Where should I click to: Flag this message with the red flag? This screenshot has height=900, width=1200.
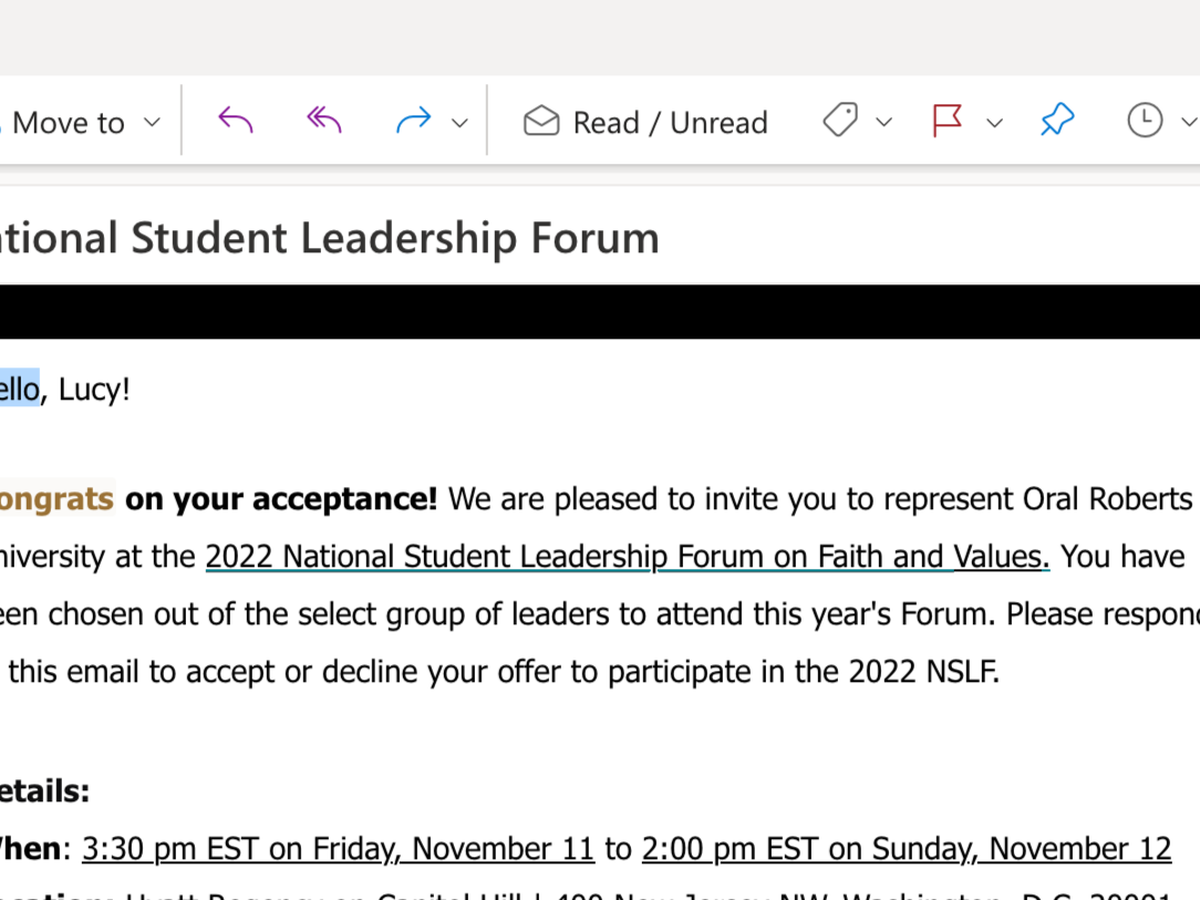[946, 122]
